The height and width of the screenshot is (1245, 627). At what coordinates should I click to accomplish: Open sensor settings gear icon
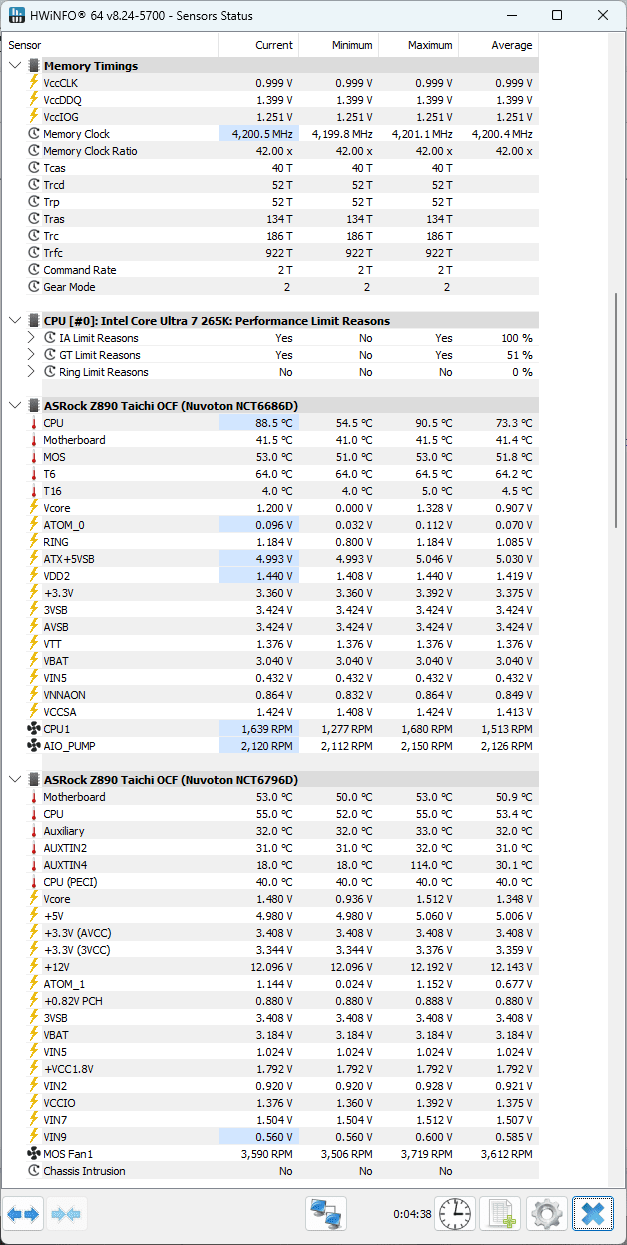[x=546, y=1214]
